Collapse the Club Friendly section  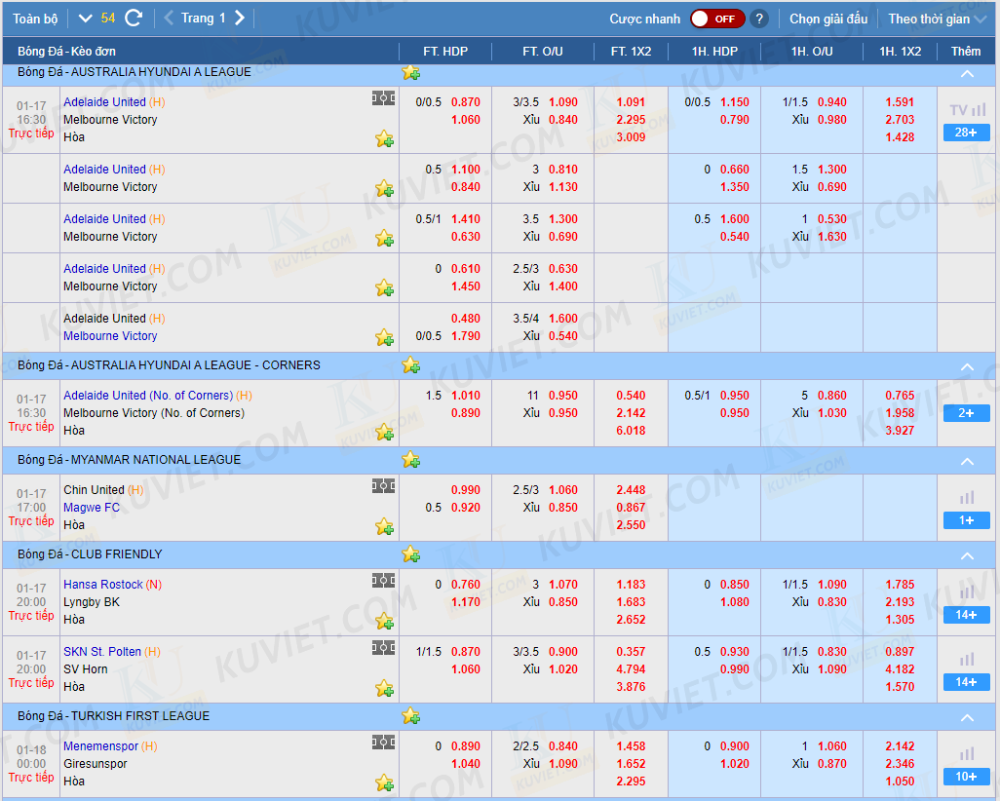[967, 555]
